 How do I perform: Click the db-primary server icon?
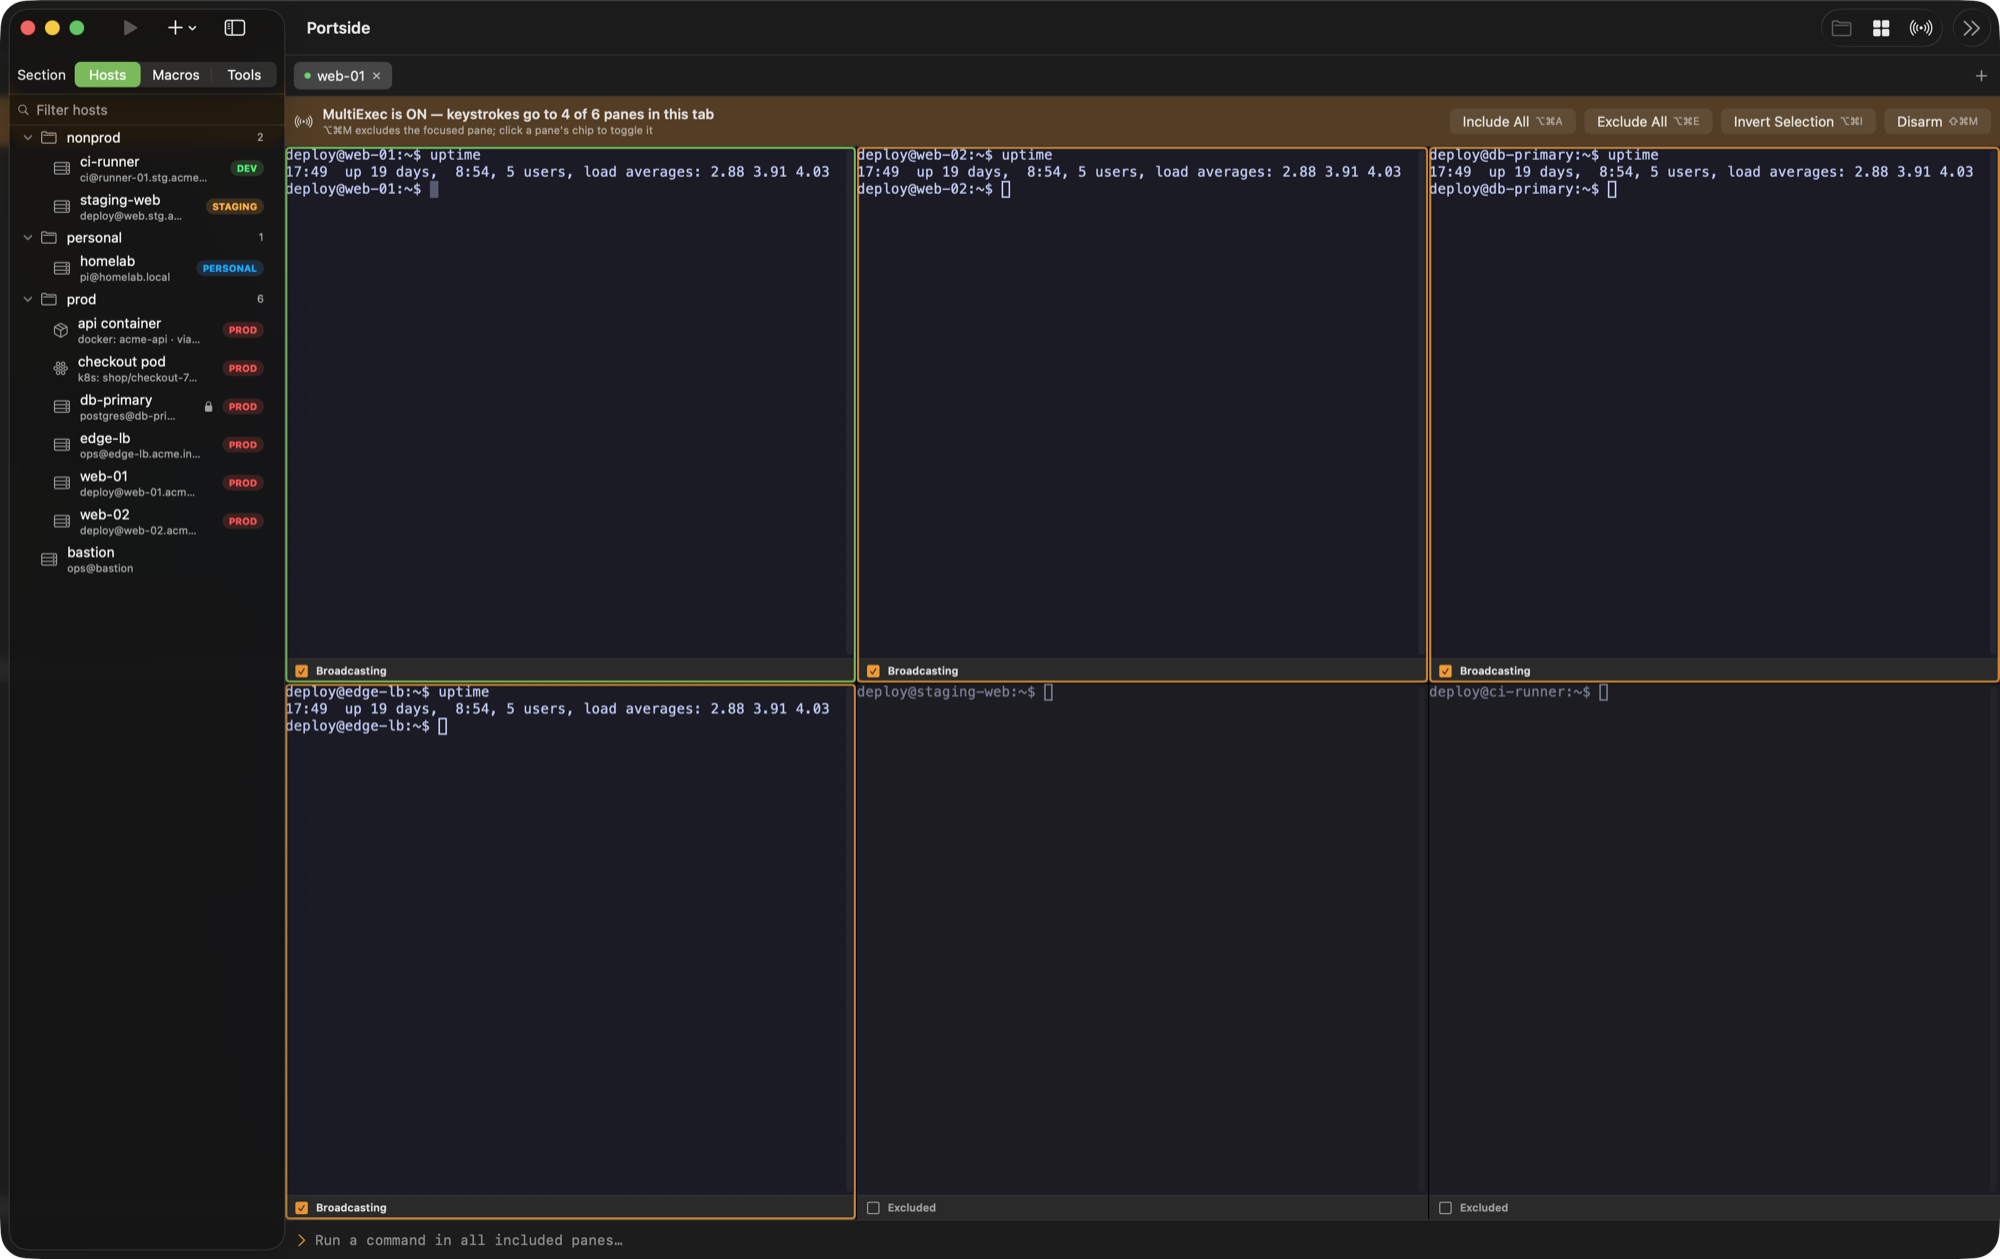pos(62,407)
